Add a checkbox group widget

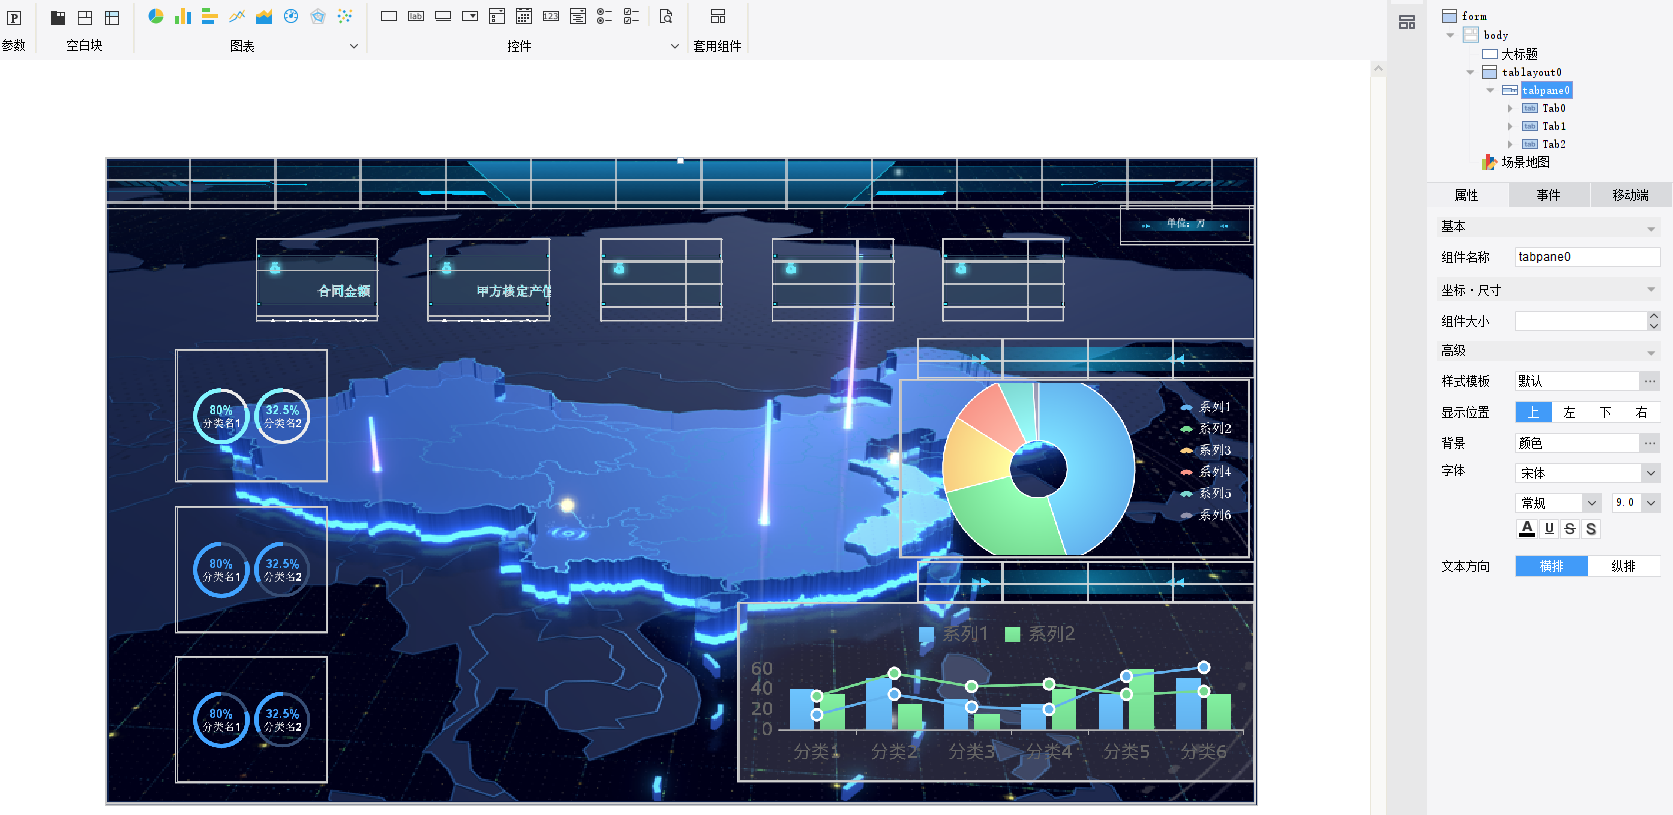[632, 16]
